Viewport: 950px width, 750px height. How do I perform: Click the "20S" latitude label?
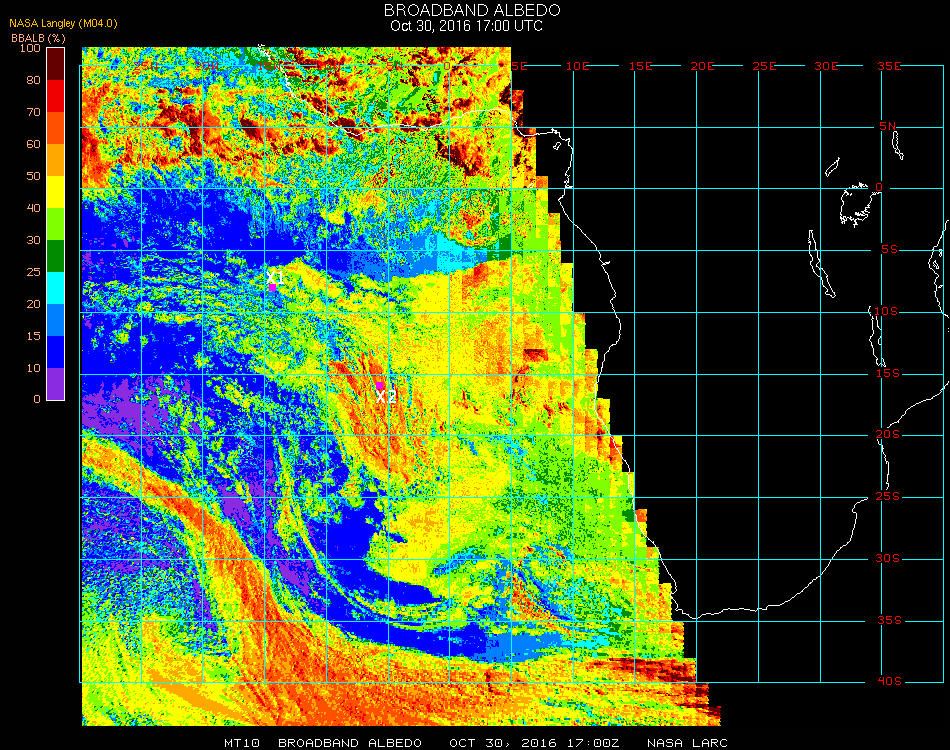click(x=888, y=435)
